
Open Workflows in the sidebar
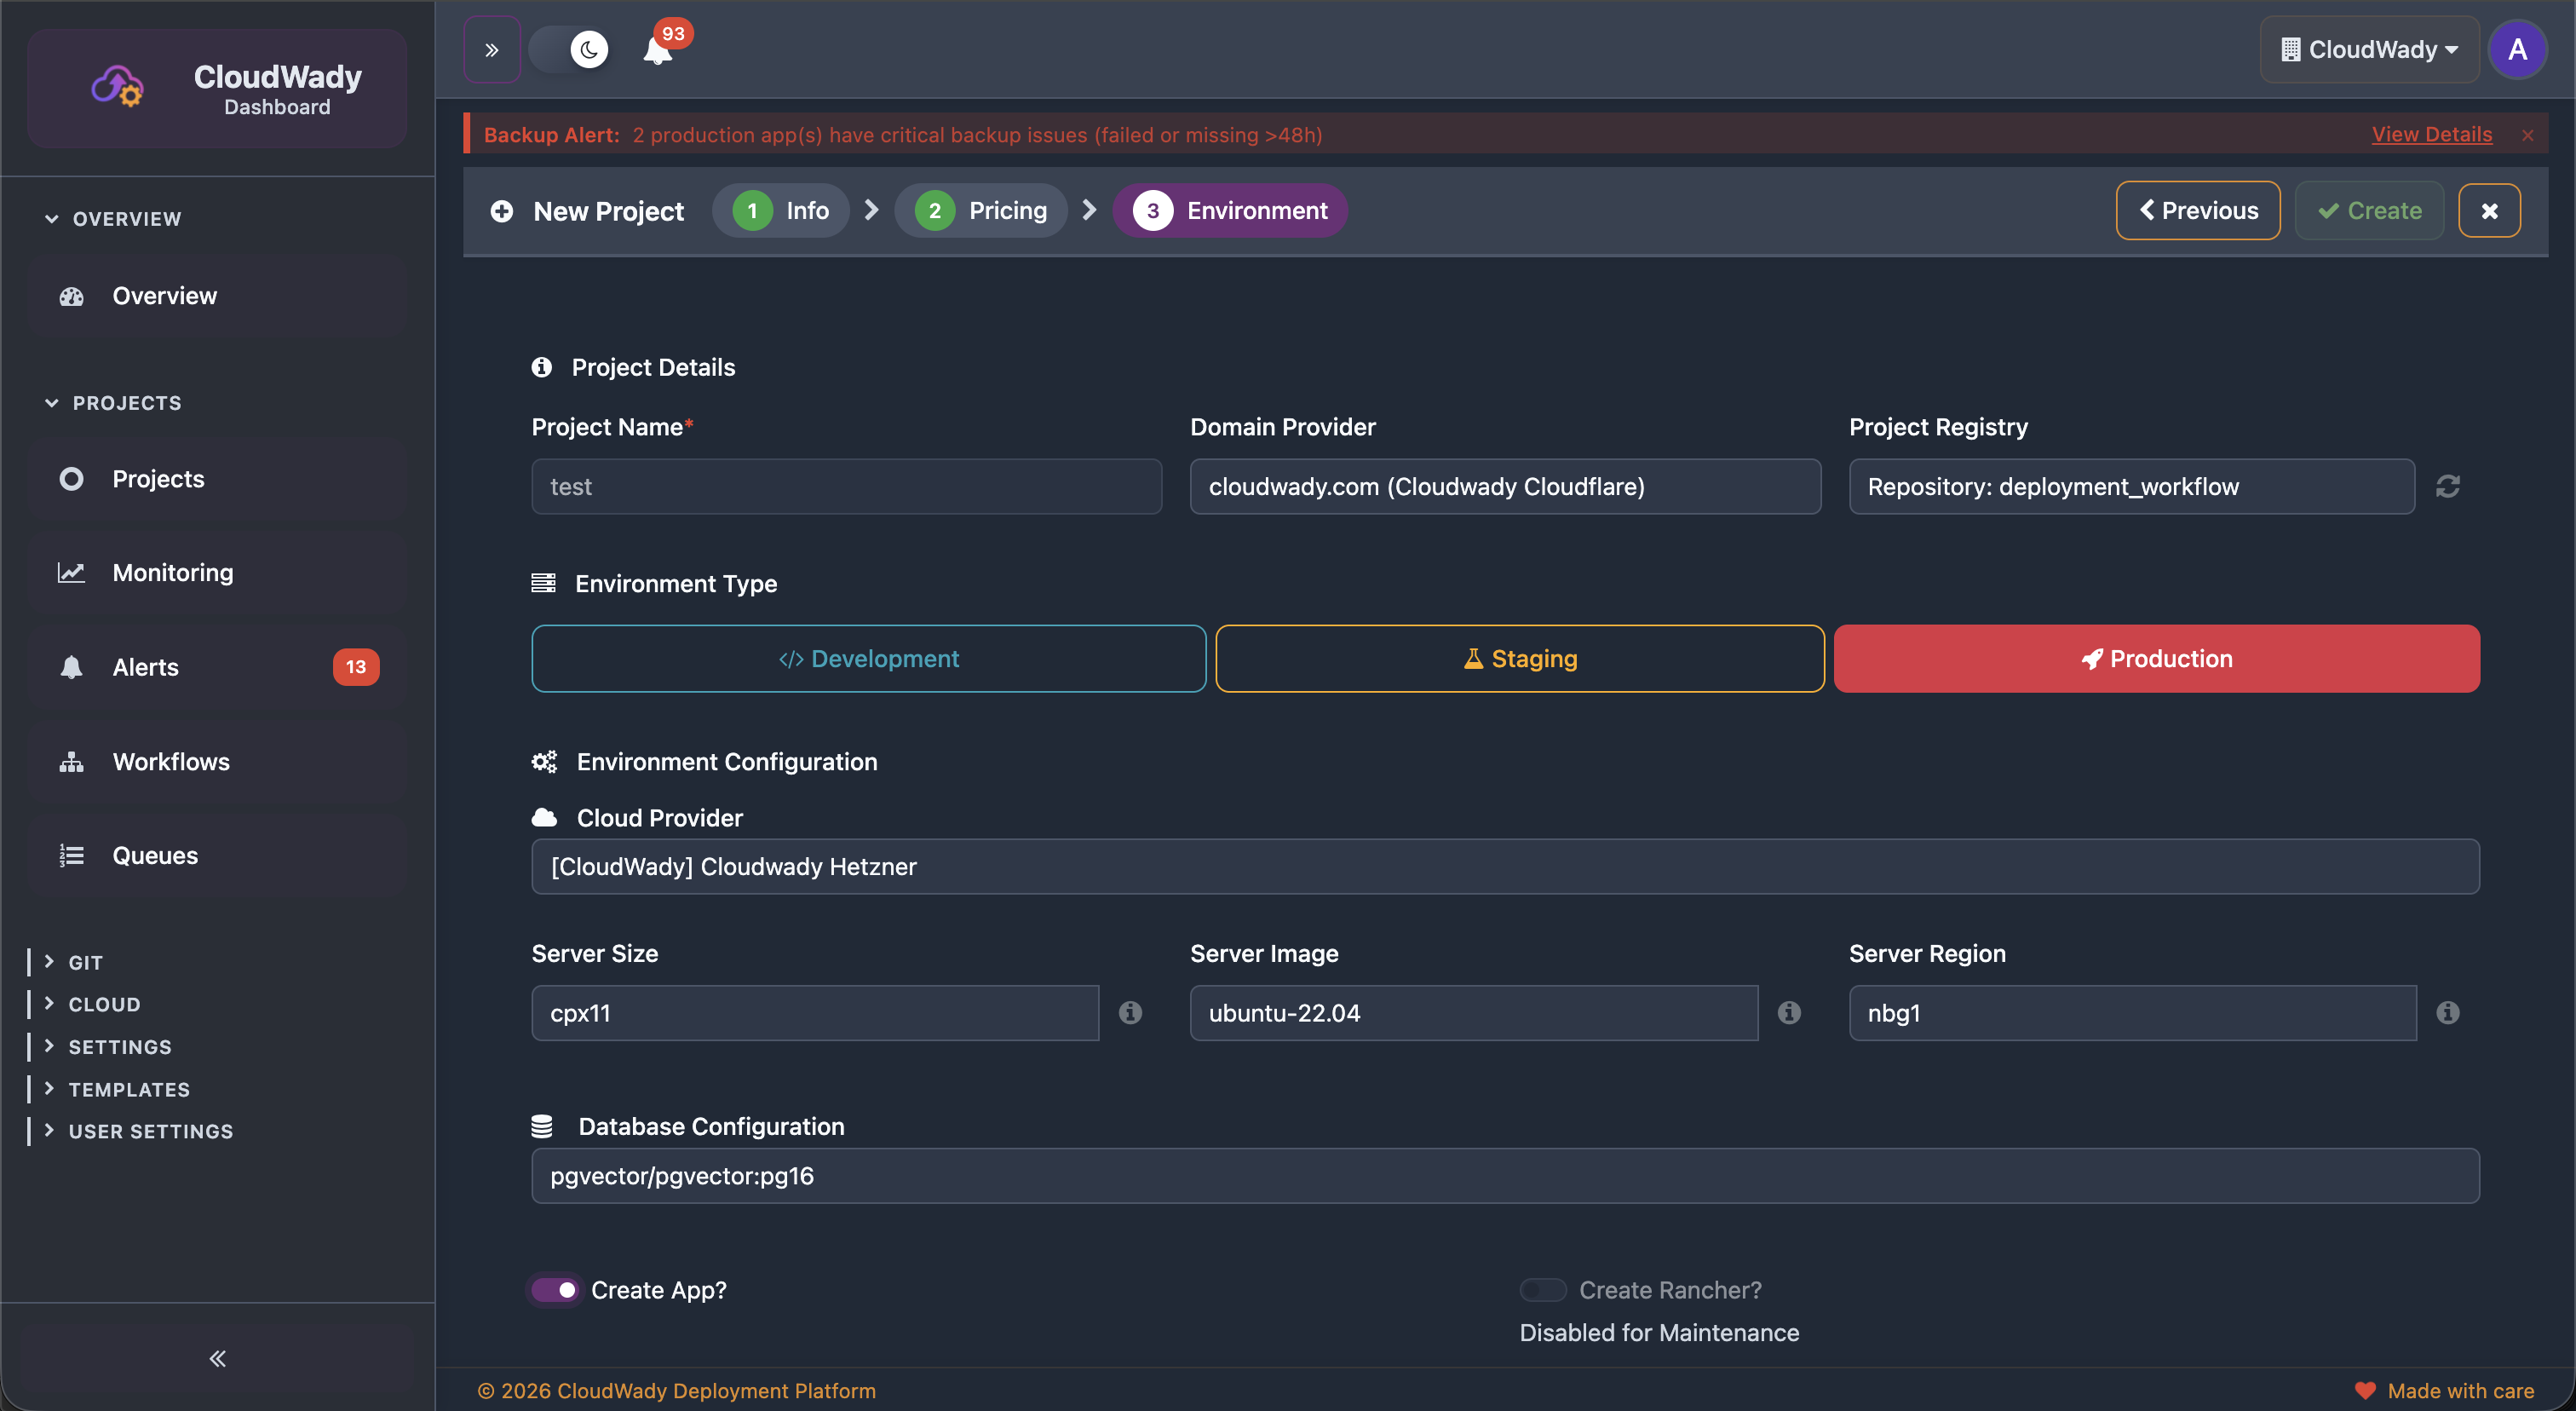pyautogui.click(x=171, y=762)
